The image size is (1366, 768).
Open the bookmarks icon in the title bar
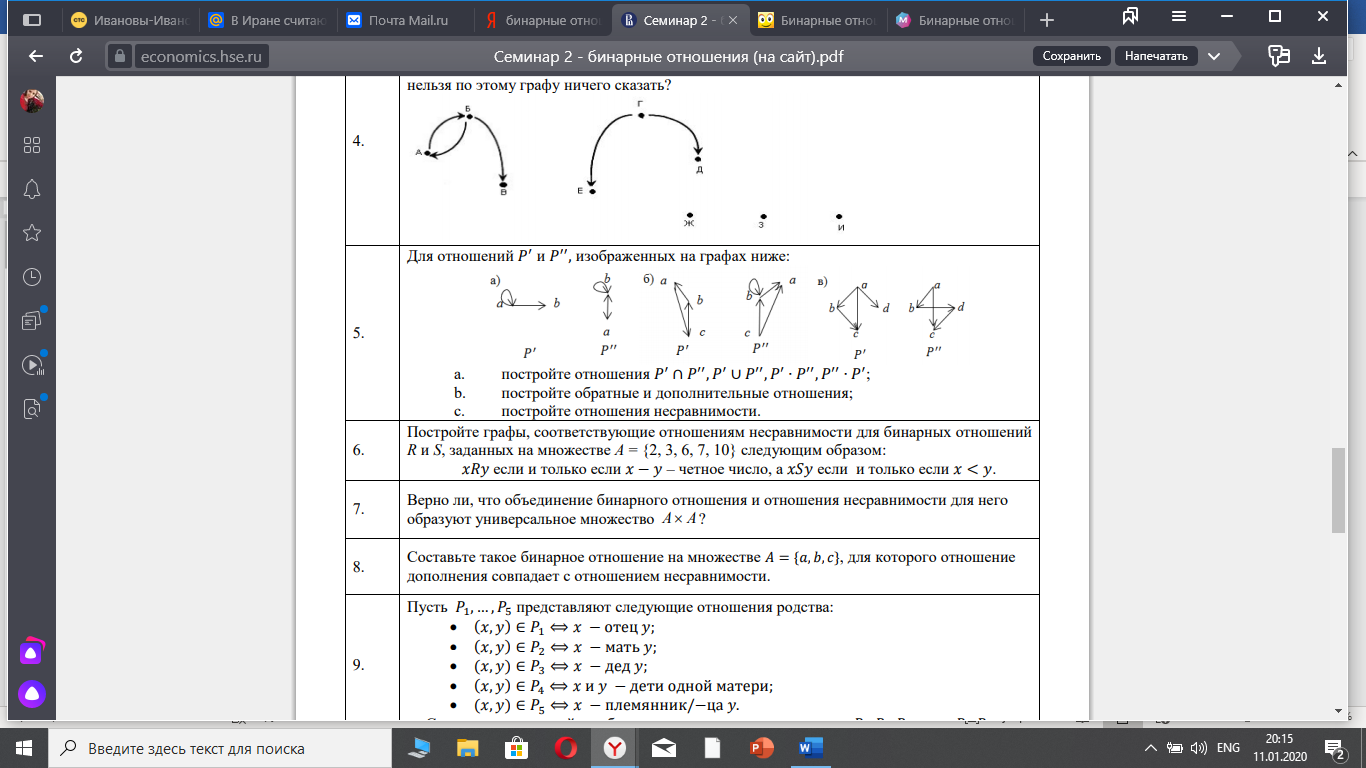1131,17
